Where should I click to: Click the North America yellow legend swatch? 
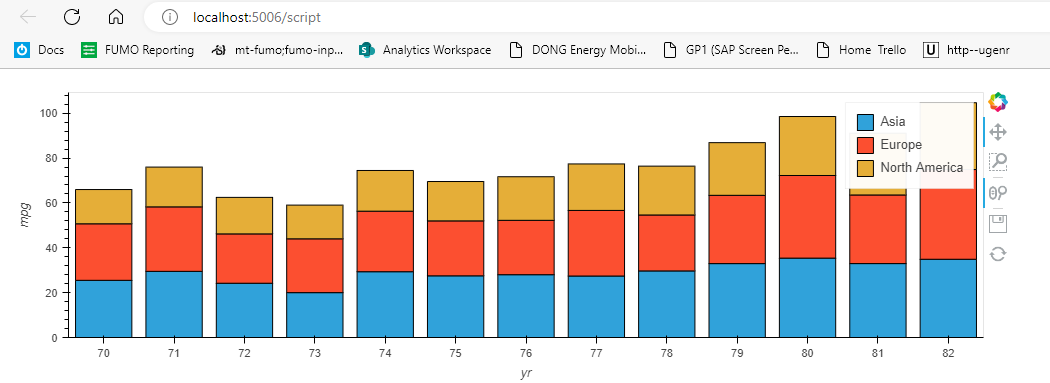(x=865, y=167)
